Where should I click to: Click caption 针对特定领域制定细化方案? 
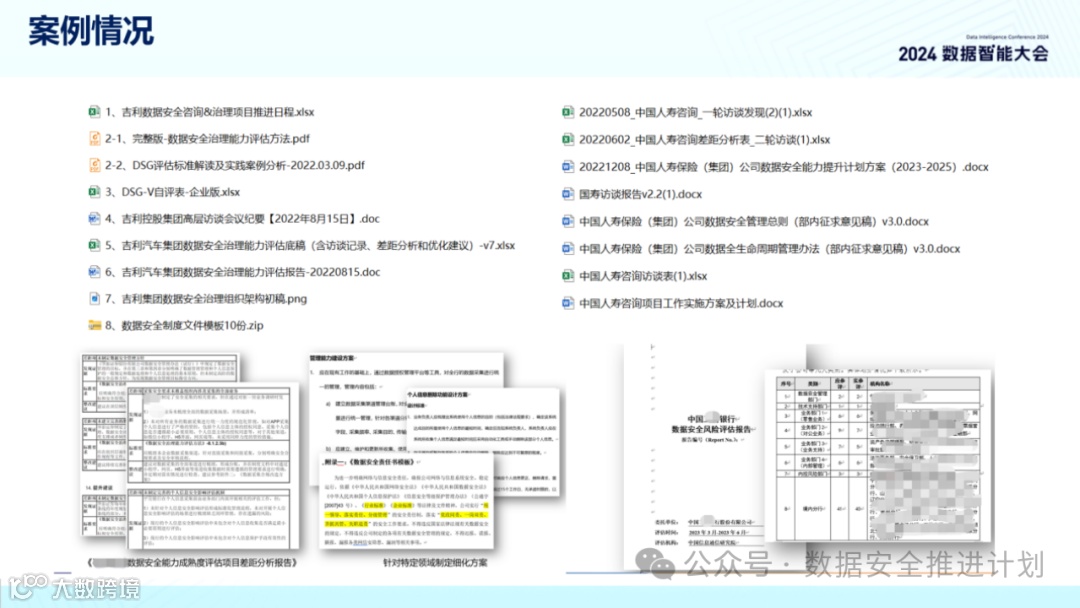[435, 563]
